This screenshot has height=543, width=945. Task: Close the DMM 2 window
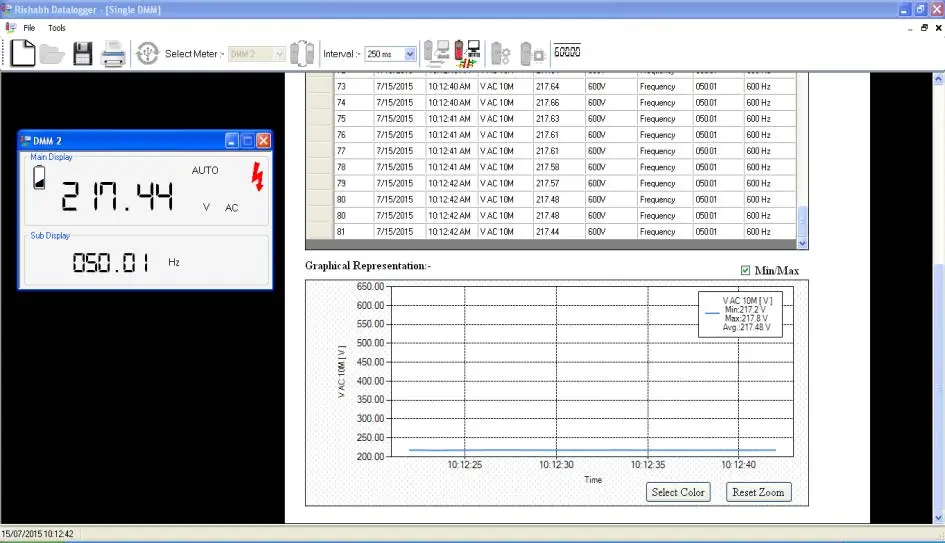tap(263, 141)
